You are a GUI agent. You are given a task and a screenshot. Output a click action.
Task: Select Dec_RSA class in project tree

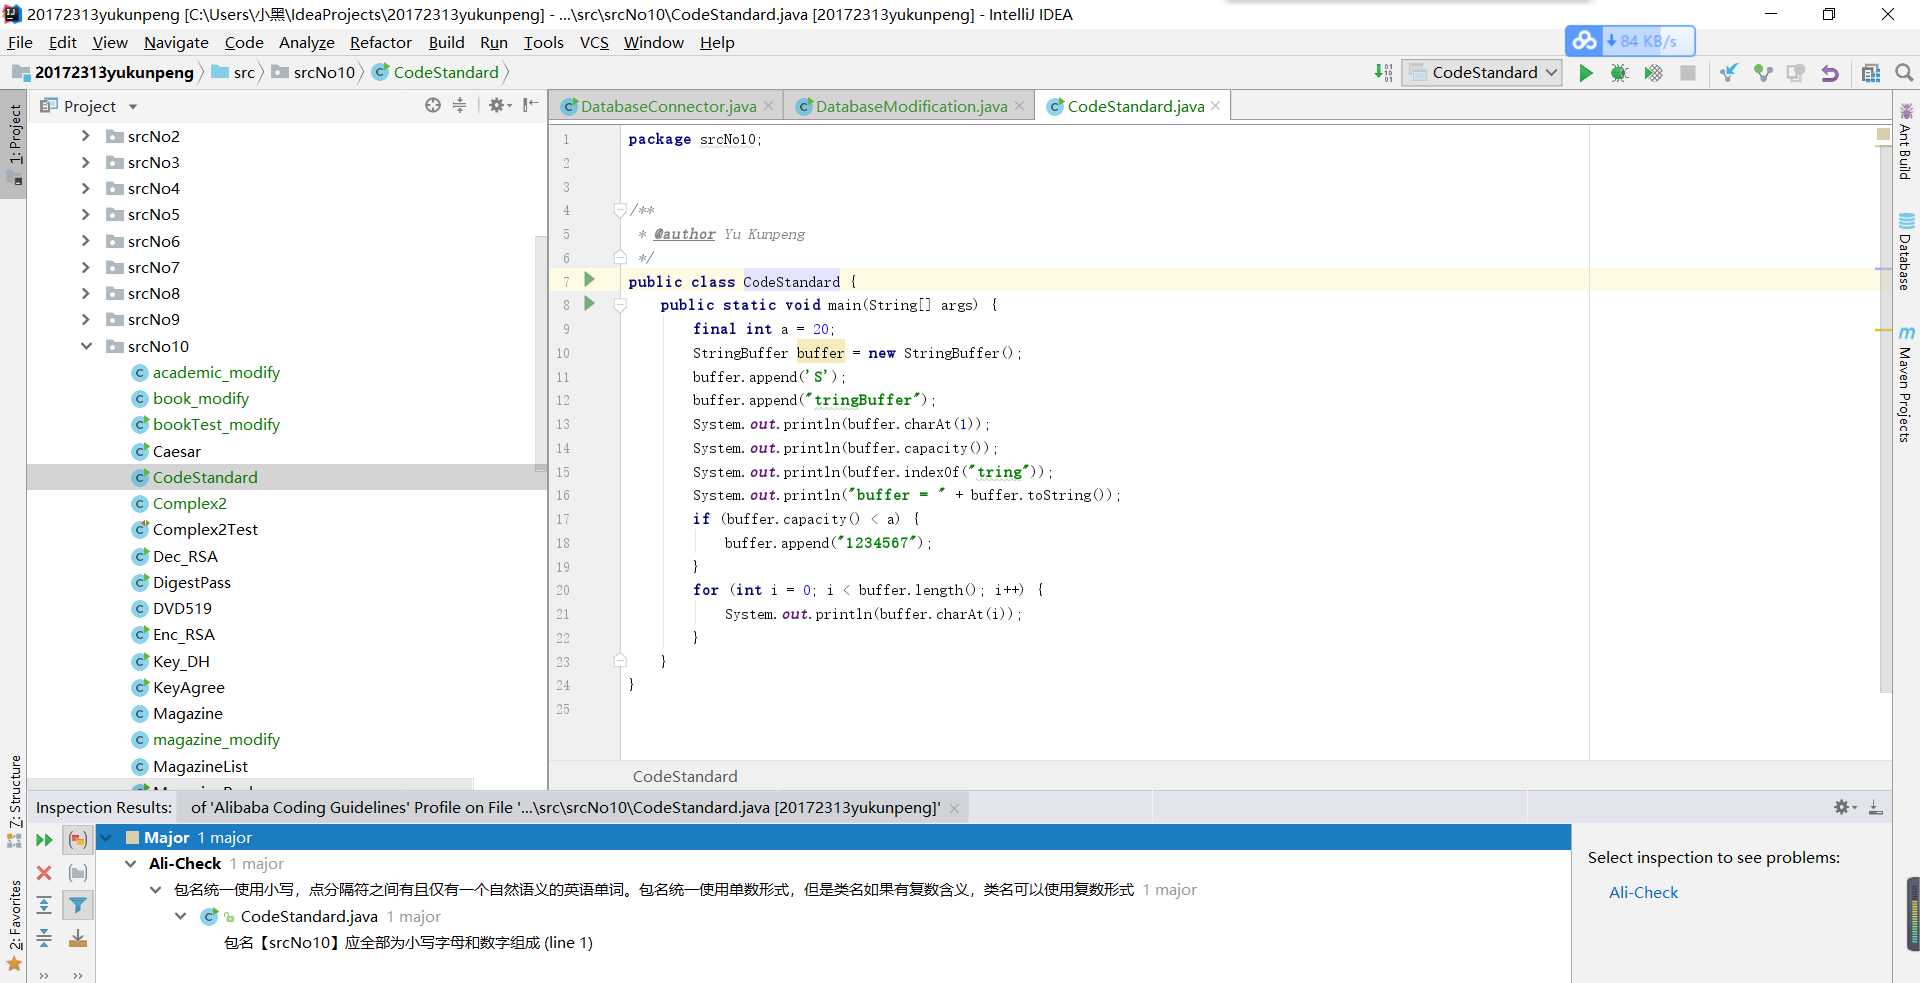click(185, 556)
